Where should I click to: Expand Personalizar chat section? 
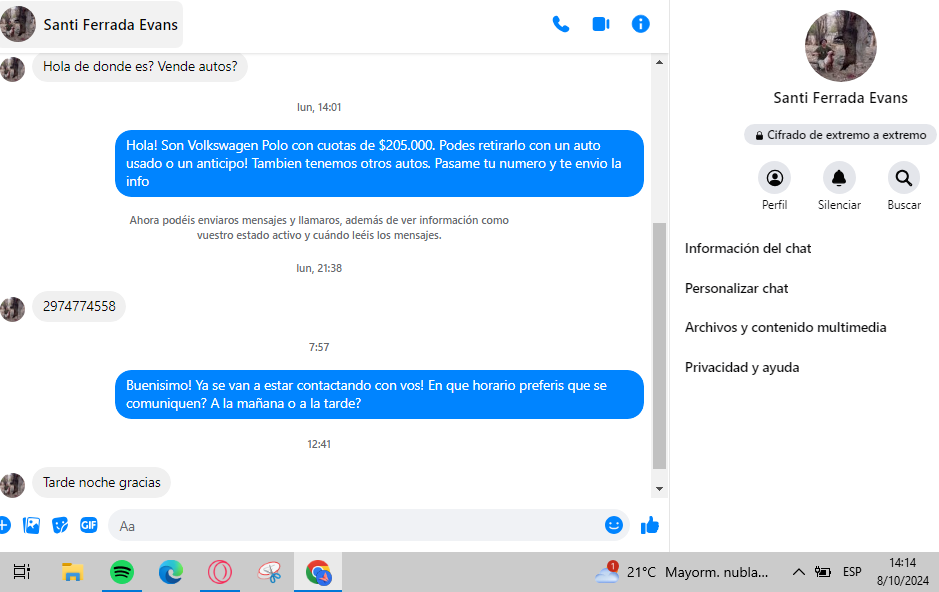coord(737,288)
